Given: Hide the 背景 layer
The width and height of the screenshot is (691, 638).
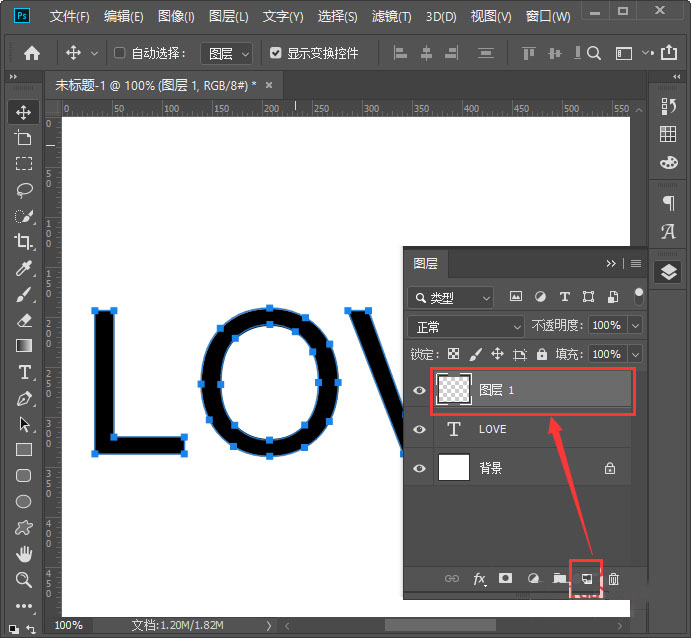Looking at the screenshot, I should [x=419, y=467].
